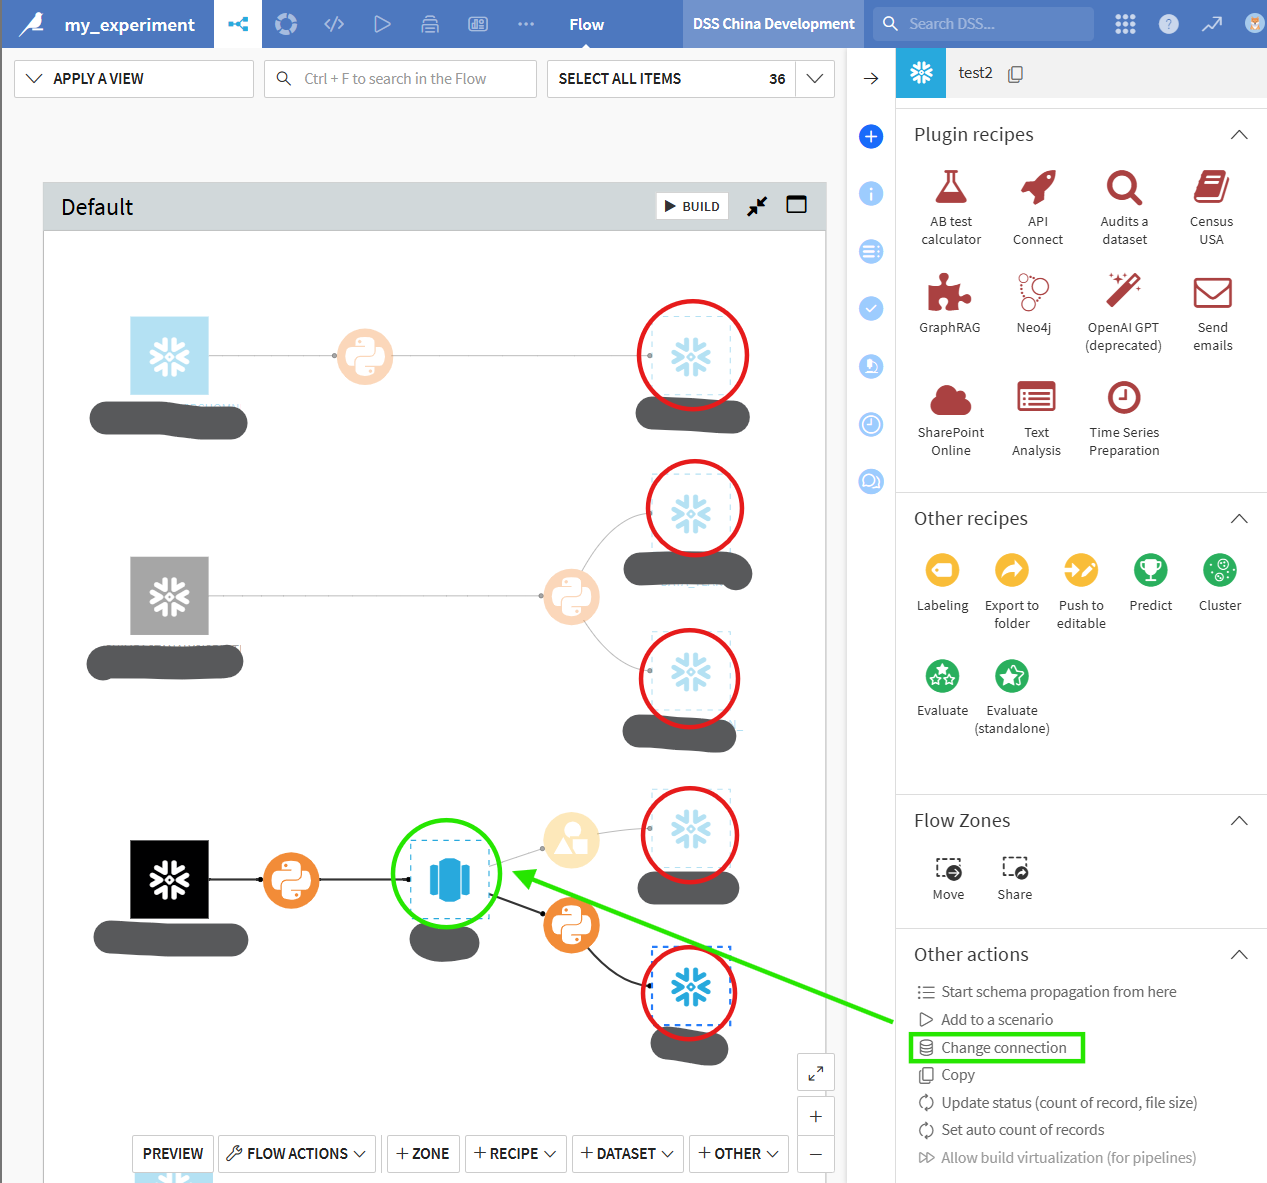The image size is (1267, 1183).
Task: Open the checkmark status tab in sidebar
Action: click(x=871, y=308)
